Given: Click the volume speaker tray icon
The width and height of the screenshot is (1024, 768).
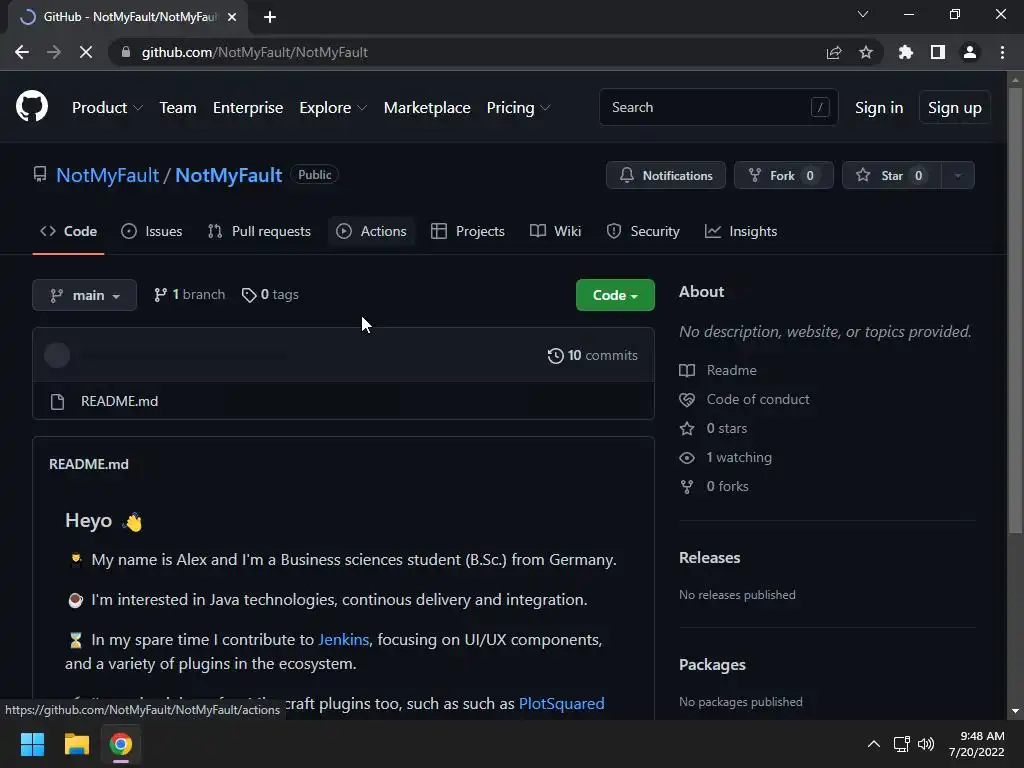Looking at the screenshot, I should (926, 744).
